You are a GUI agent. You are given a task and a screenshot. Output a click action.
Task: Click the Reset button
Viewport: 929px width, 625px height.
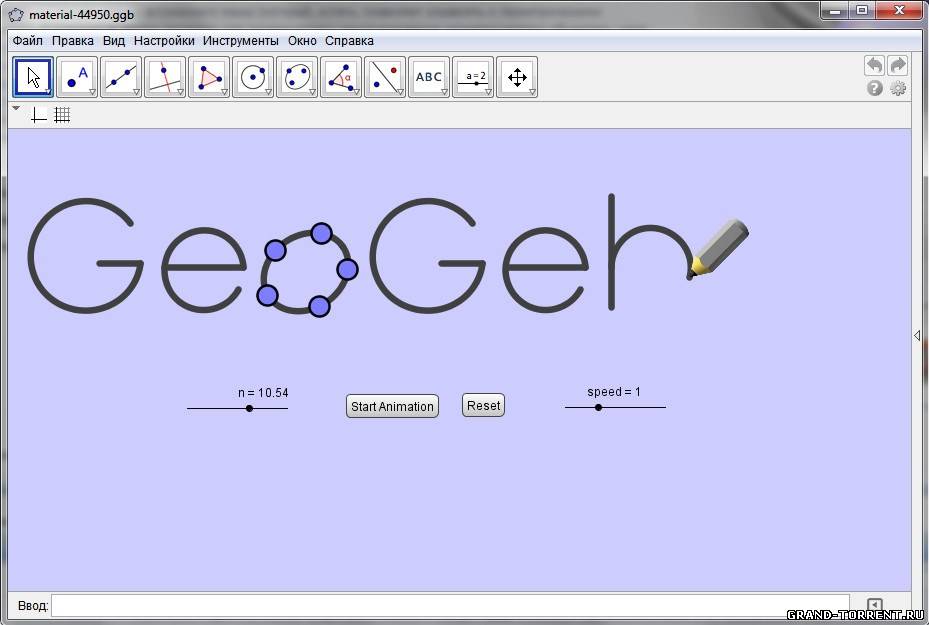tap(483, 406)
